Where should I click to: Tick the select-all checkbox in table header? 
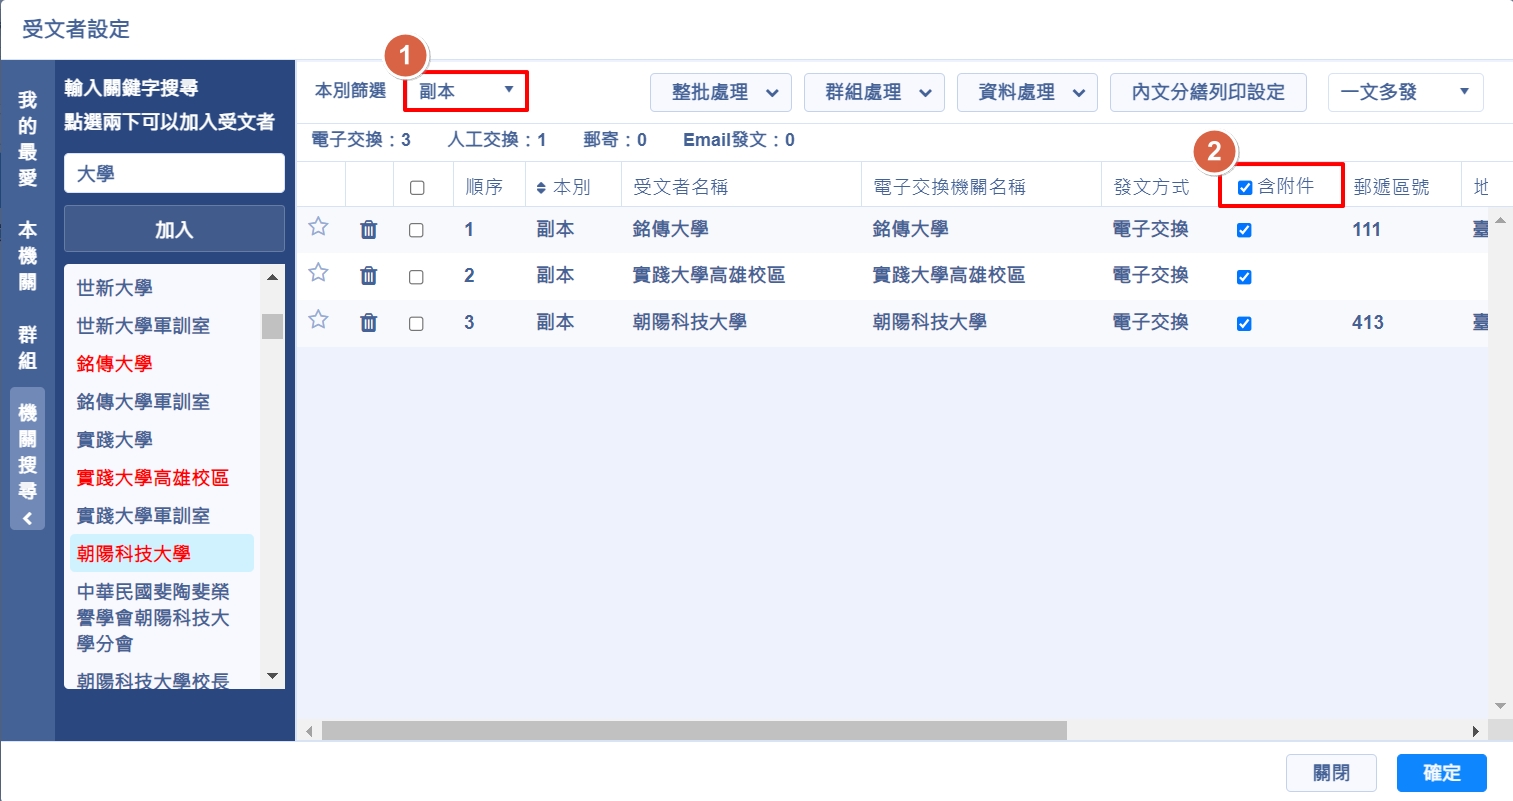(417, 187)
